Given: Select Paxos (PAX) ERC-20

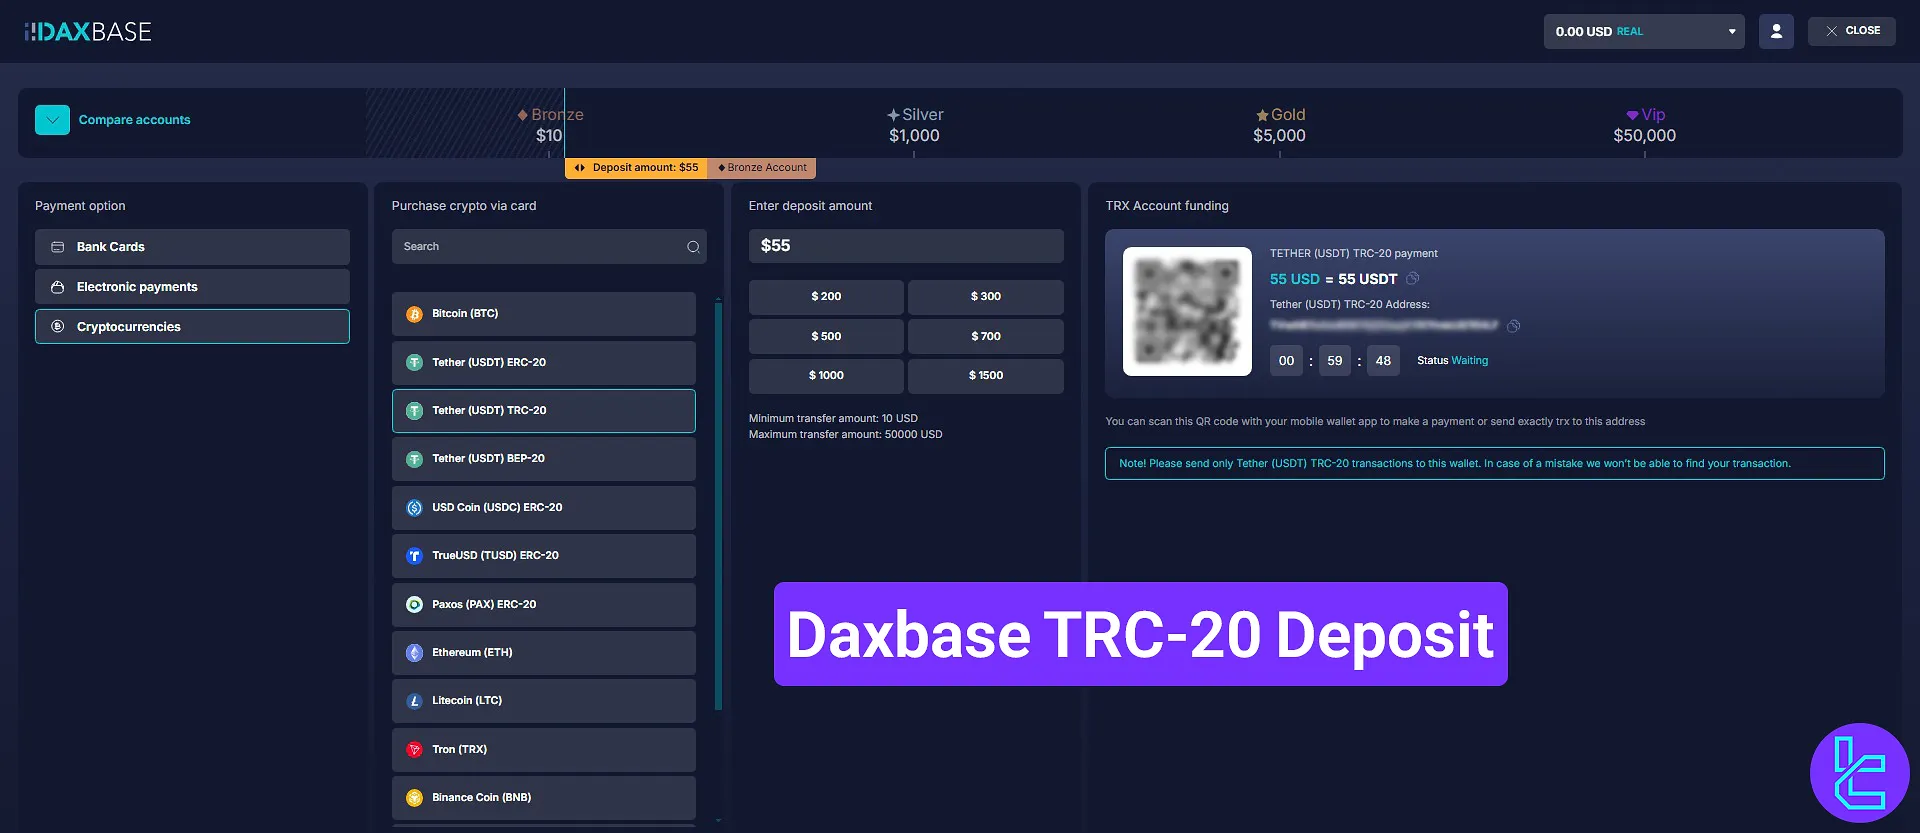Looking at the screenshot, I should click(543, 605).
